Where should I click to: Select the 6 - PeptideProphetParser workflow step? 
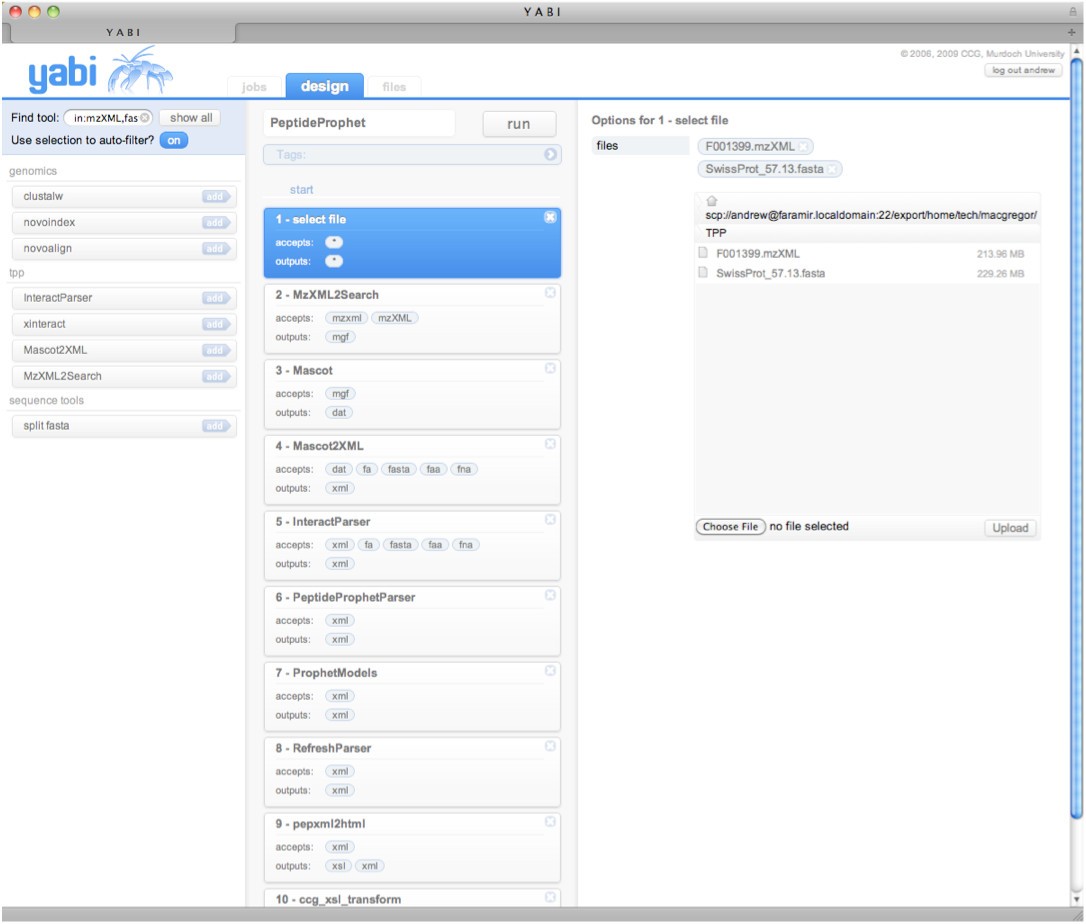pos(412,621)
